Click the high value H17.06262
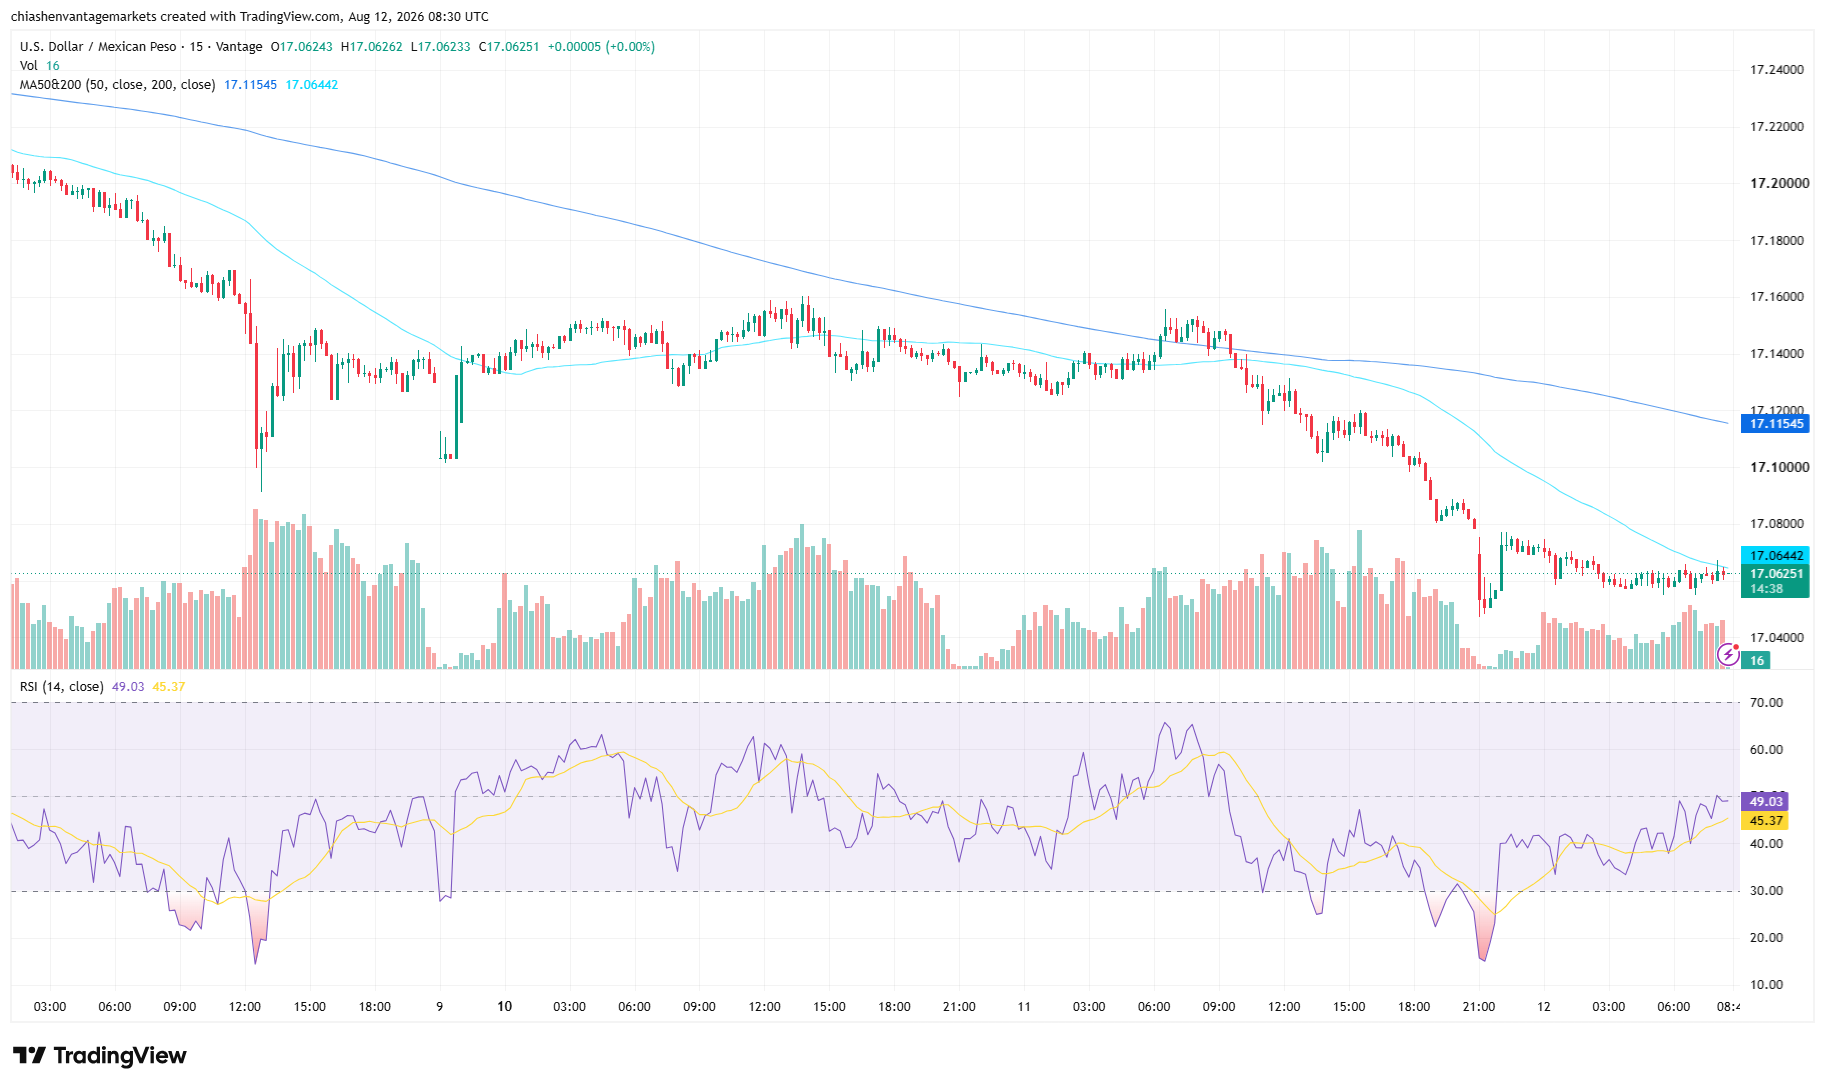Screen dimensions: 1825x1088 (371, 47)
